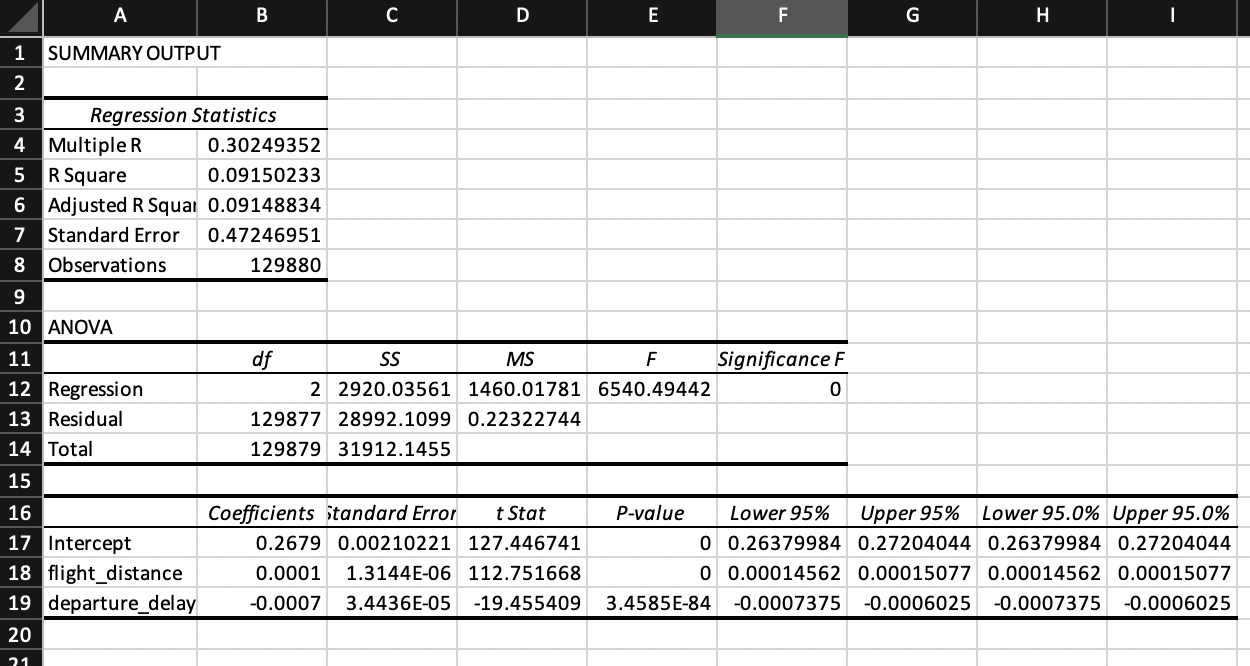Select the residual df value 129877
The height and width of the screenshot is (666, 1250).
(x=262, y=419)
